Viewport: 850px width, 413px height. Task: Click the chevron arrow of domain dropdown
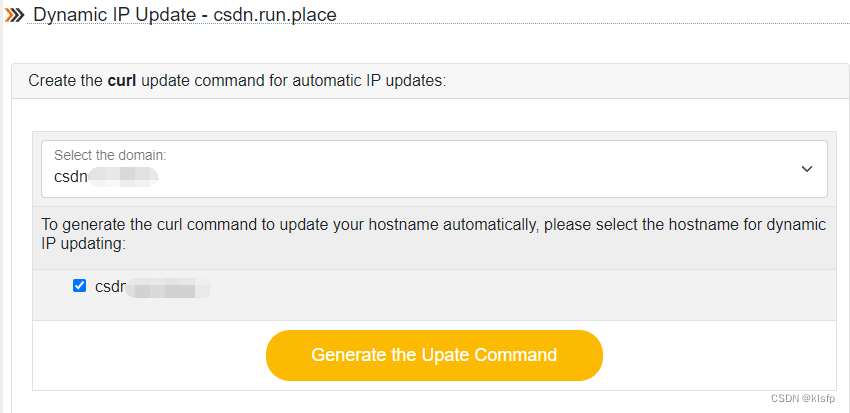807,169
